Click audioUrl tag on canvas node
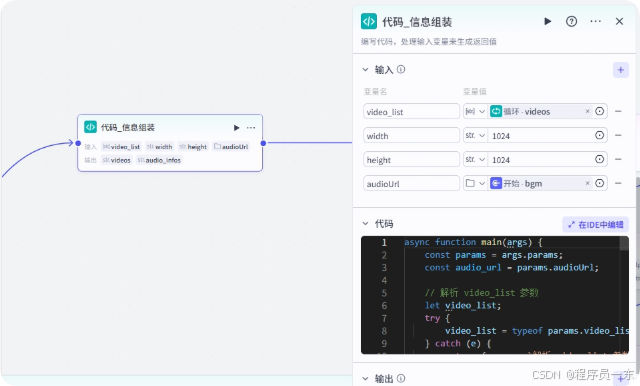Image resolution: width=640 pixels, height=386 pixels. (x=231, y=146)
